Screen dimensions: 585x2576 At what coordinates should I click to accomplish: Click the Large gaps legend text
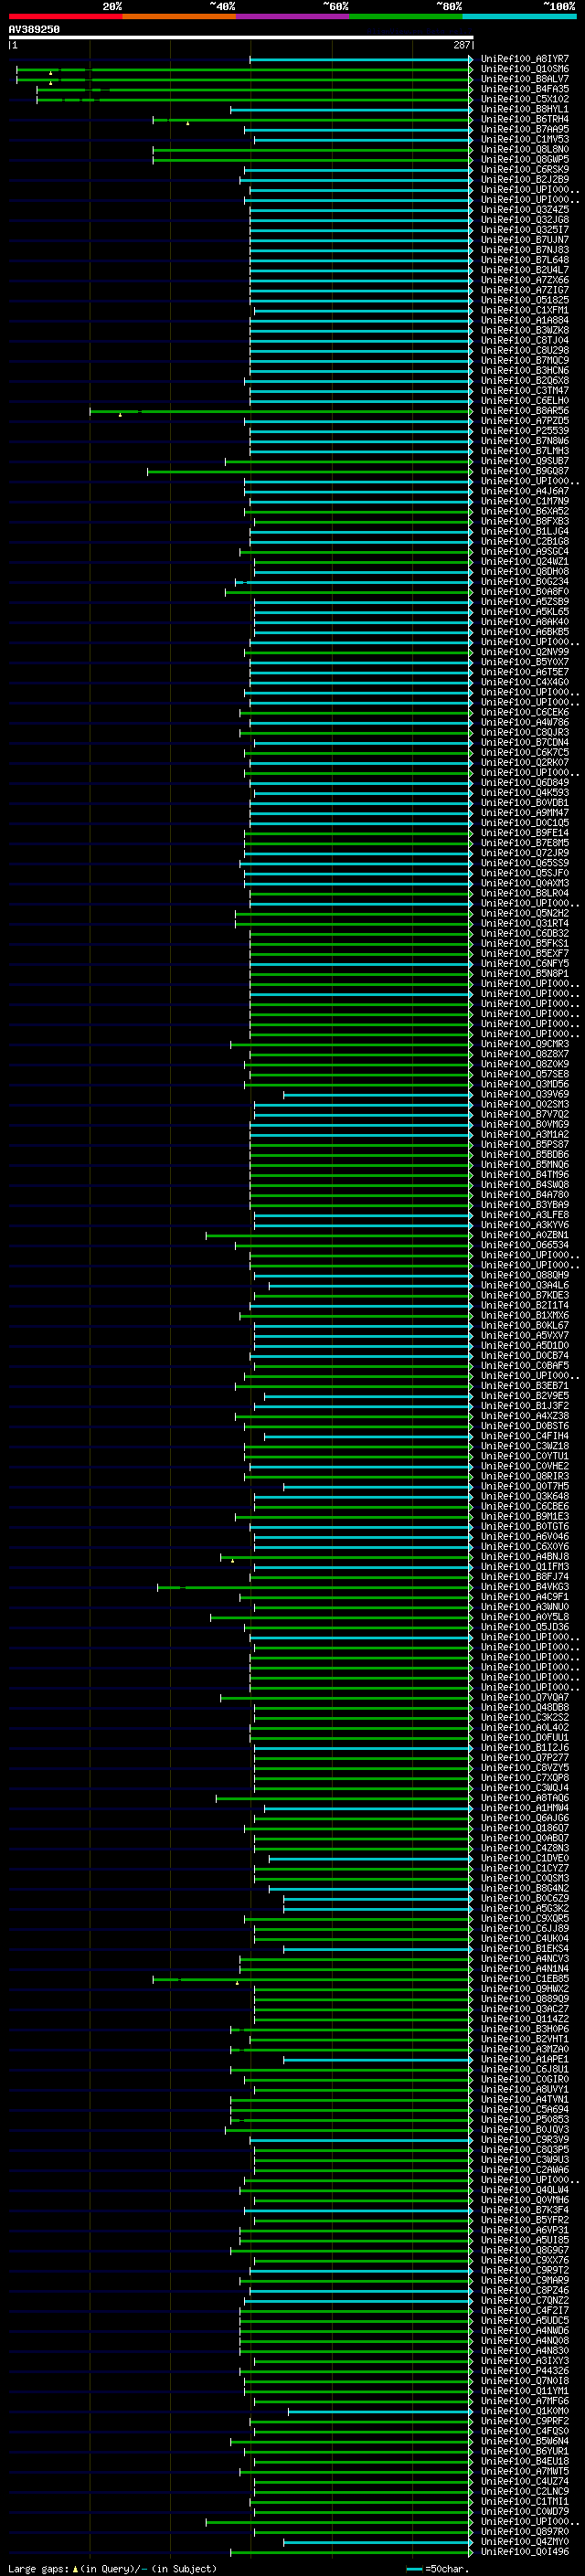coord(39,2569)
